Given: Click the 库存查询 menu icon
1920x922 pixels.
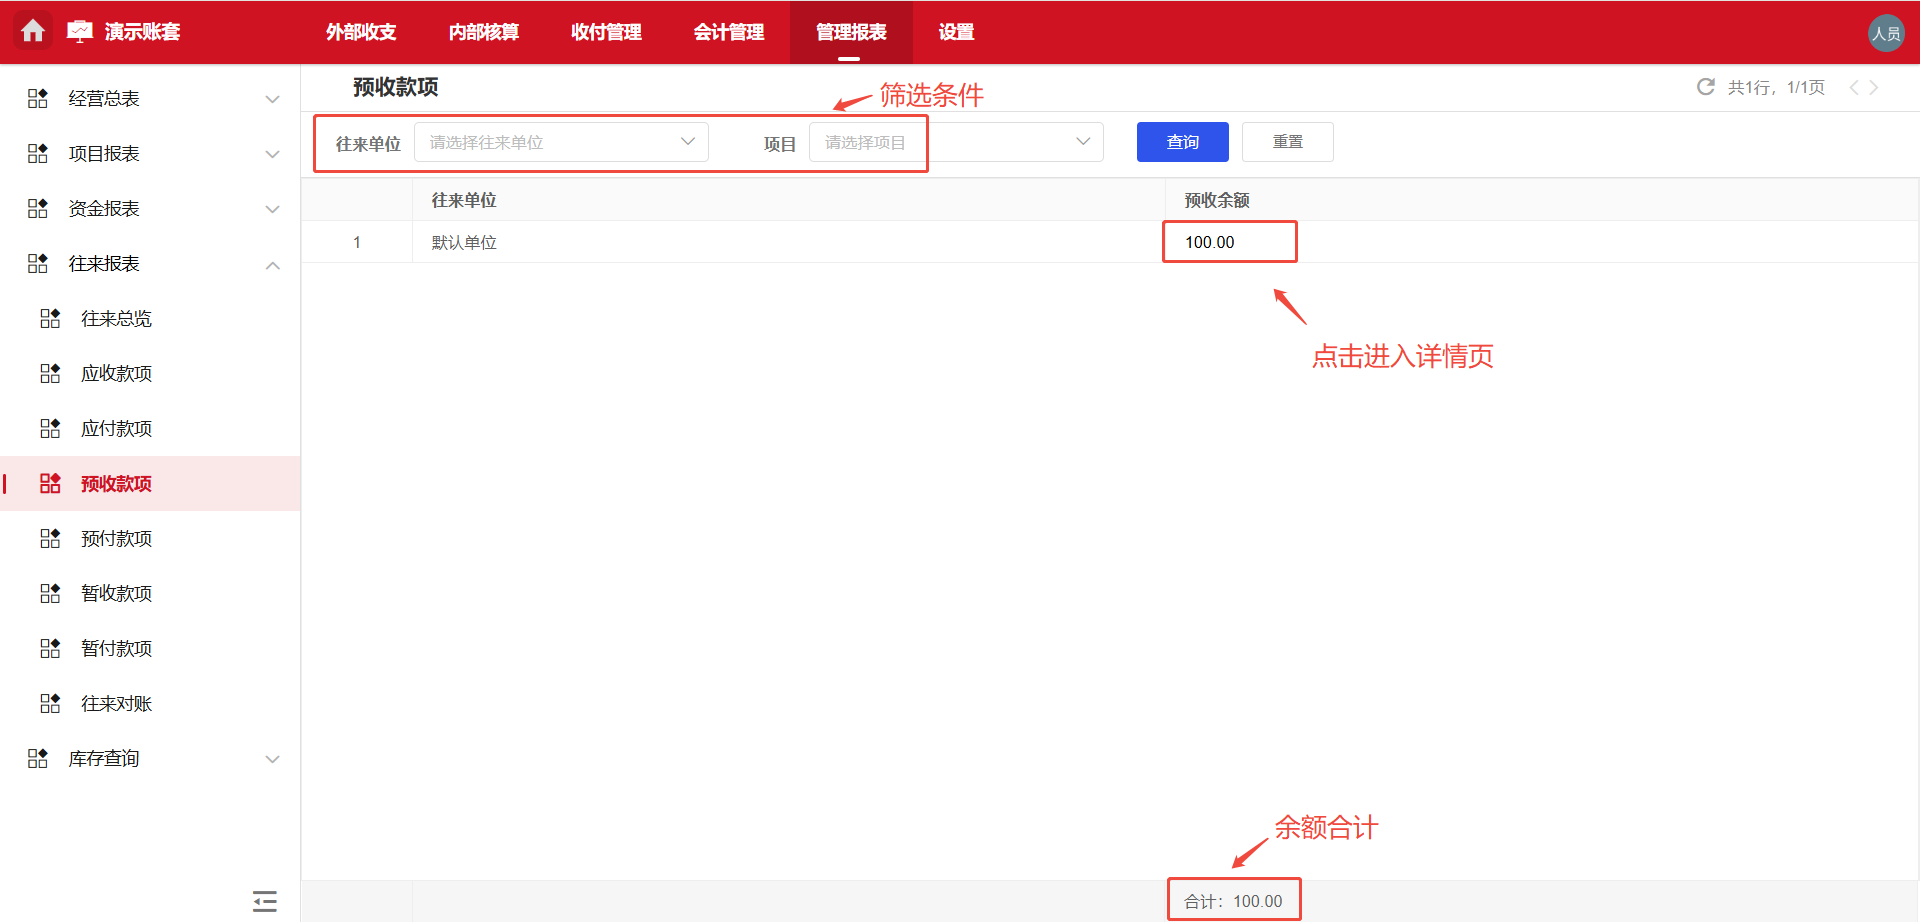Looking at the screenshot, I should point(37,758).
